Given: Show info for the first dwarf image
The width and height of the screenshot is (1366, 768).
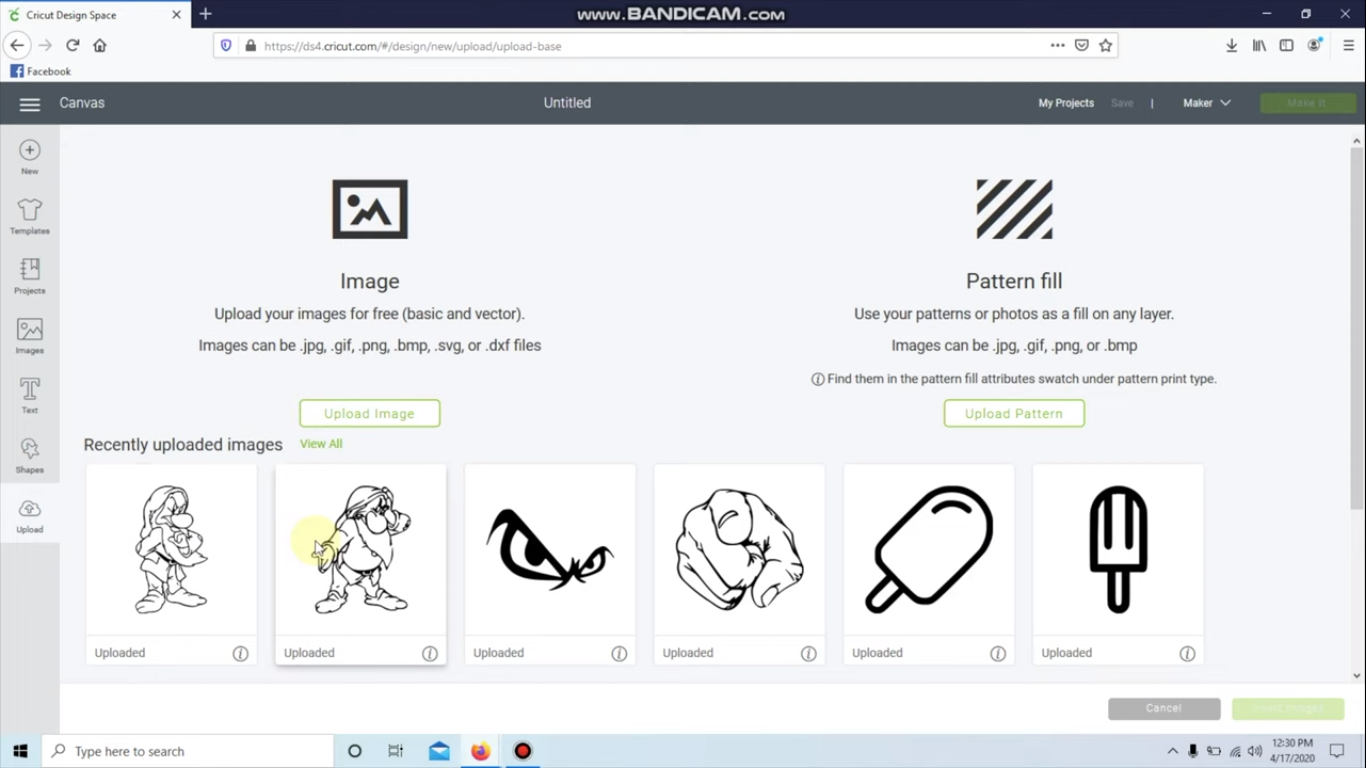Looking at the screenshot, I should (x=240, y=653).
